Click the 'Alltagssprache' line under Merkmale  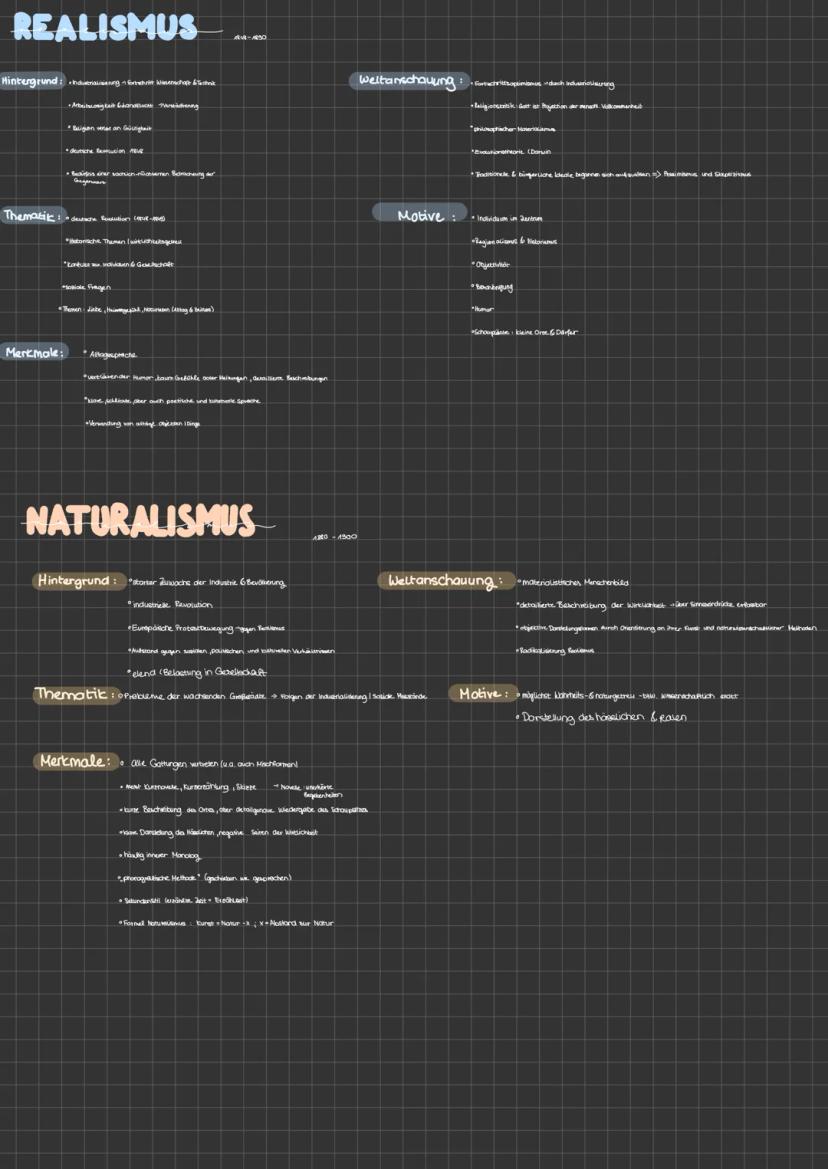[x=113, y=353]
